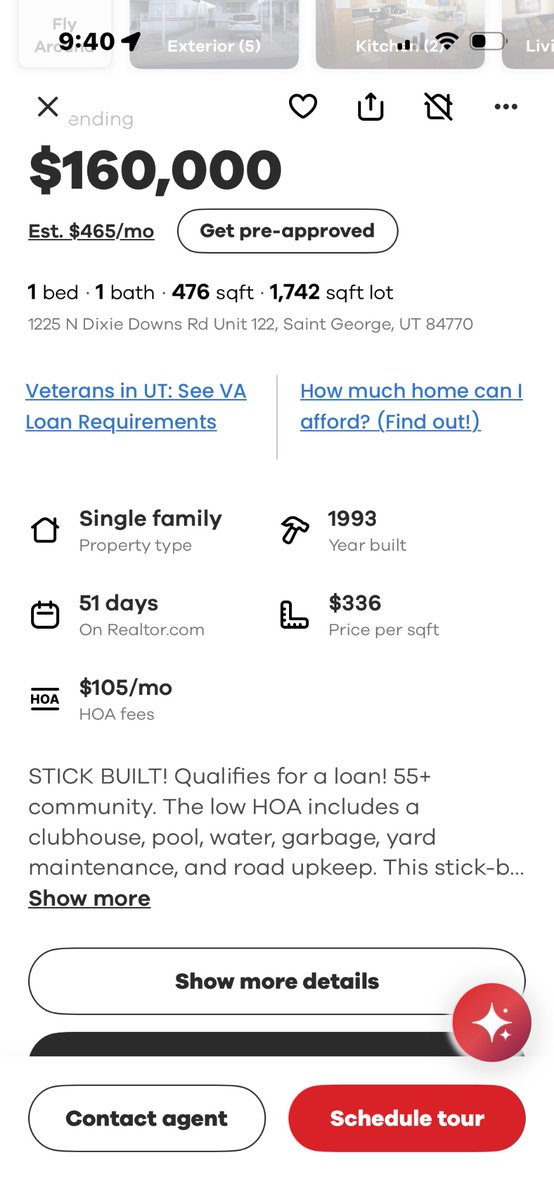This screenshot has height=1200, width=554.
Task: Tap the calendar days on Realtor.com icon
Action: [45, 615]
